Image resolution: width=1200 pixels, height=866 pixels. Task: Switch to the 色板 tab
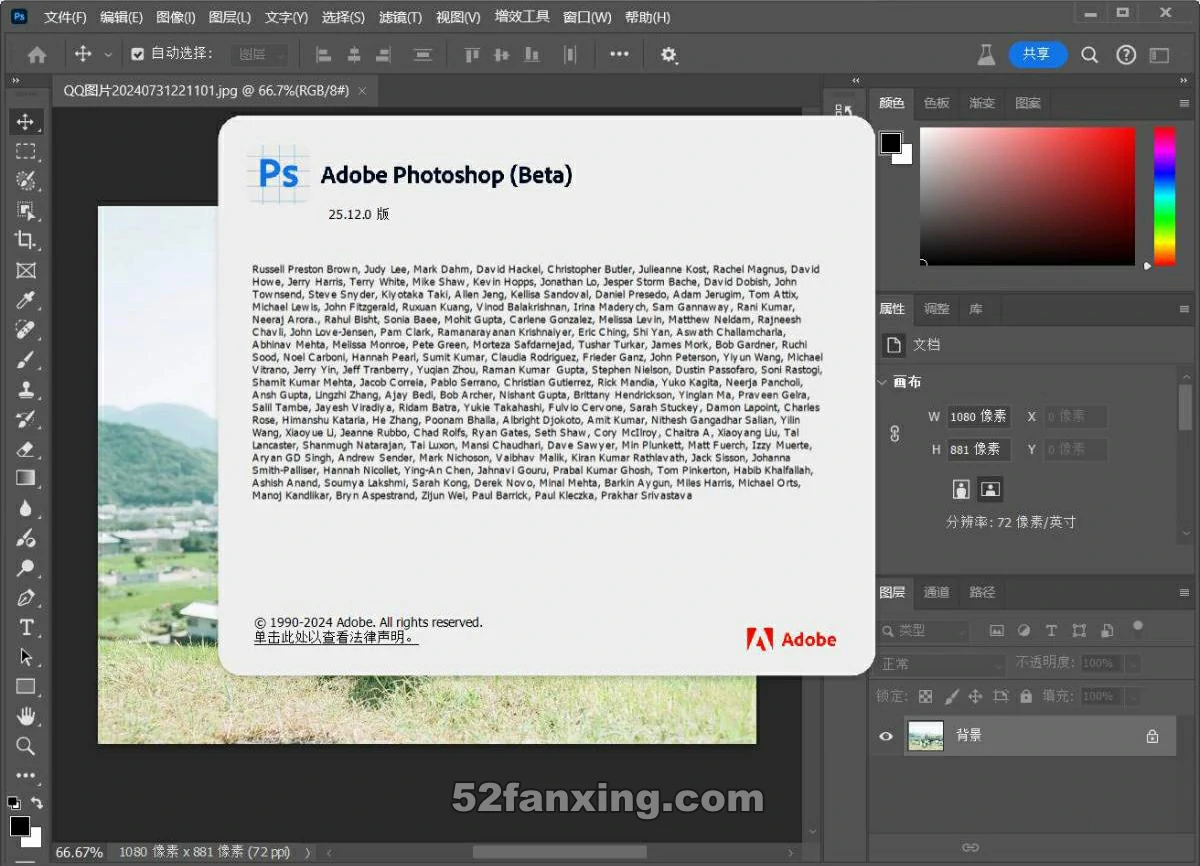click(937, 103)
